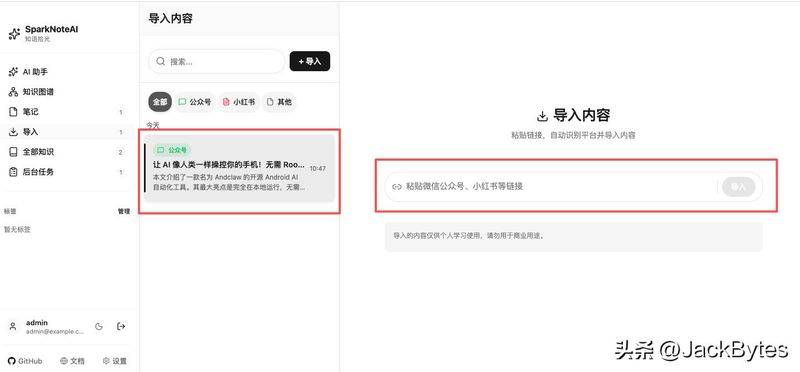Go to 笔记 in the sidebar

[x=66, y=112]
